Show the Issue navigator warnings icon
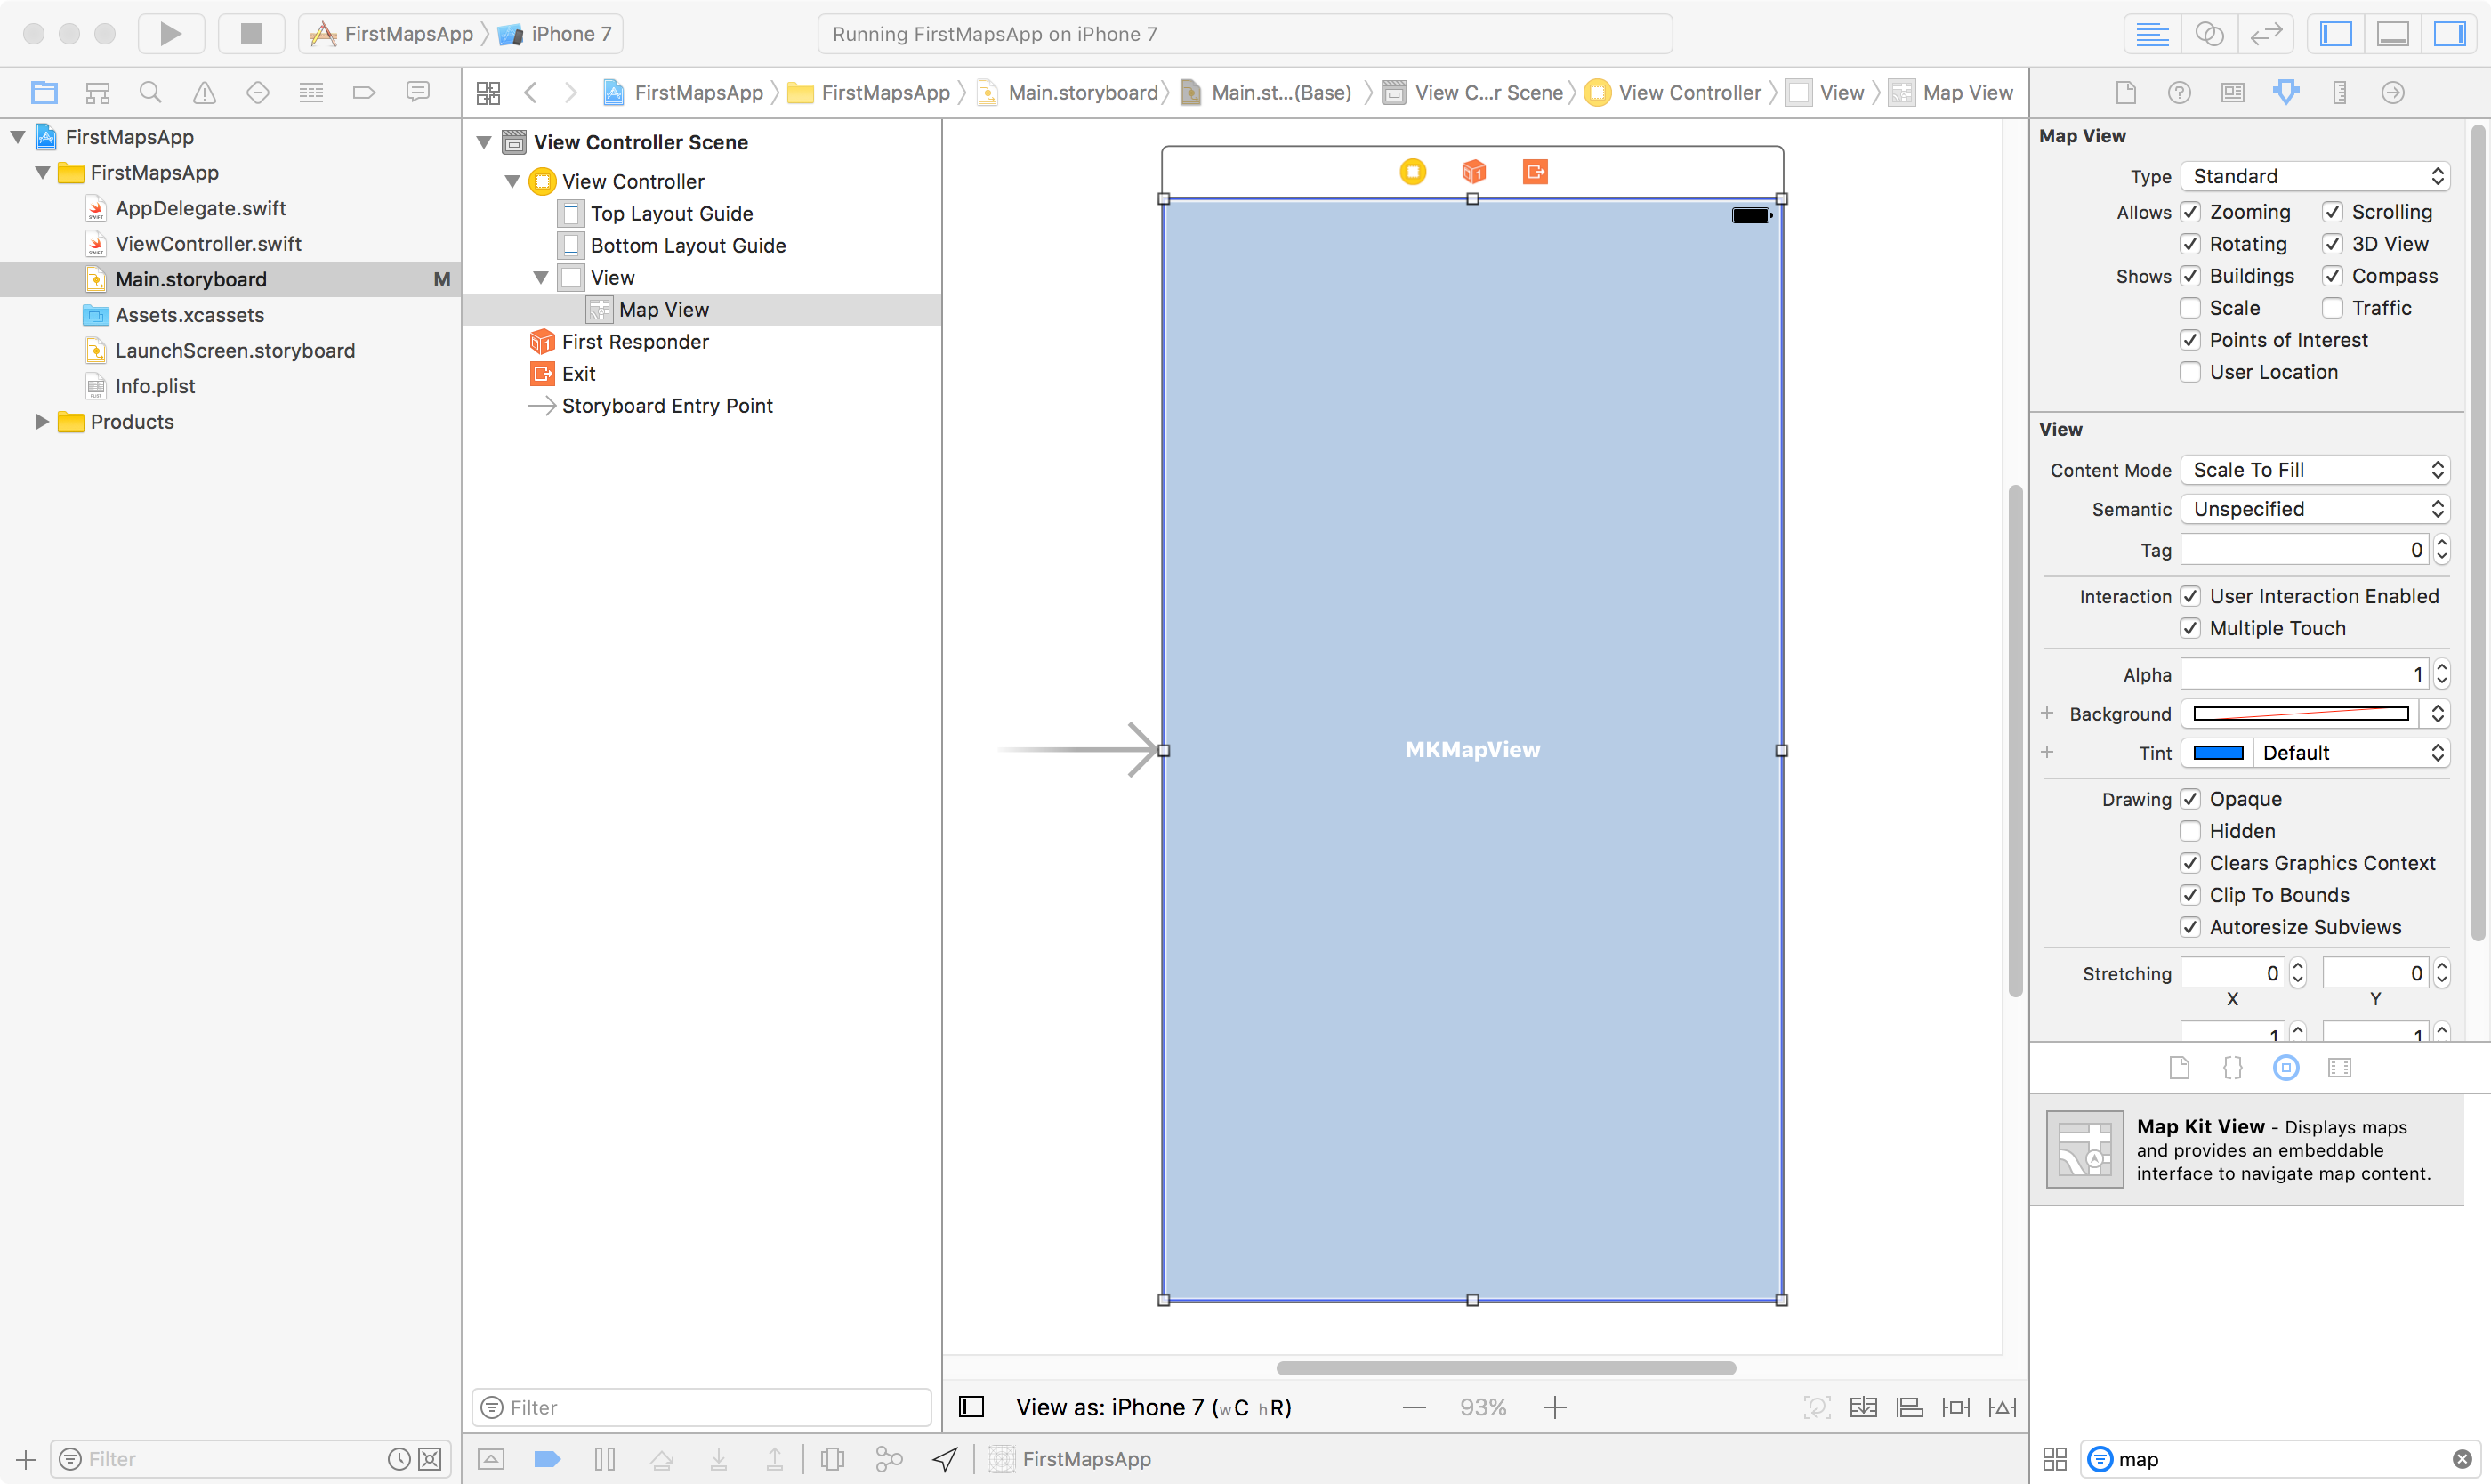This screenshot has width=2491, height=1484. pos(204,92)
